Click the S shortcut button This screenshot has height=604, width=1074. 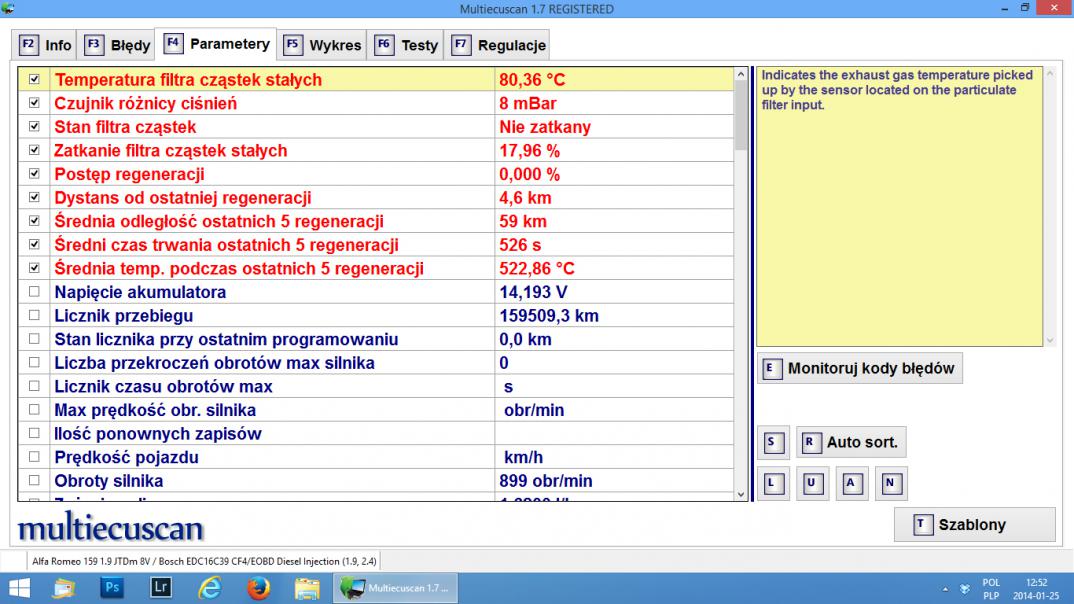coord(771,442)
